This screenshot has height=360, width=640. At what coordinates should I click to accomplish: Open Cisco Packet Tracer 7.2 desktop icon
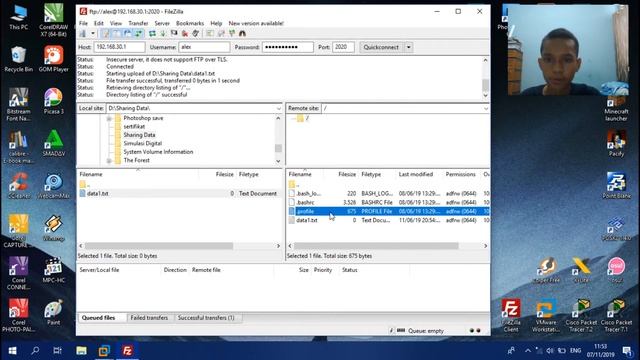pos(581,315)
